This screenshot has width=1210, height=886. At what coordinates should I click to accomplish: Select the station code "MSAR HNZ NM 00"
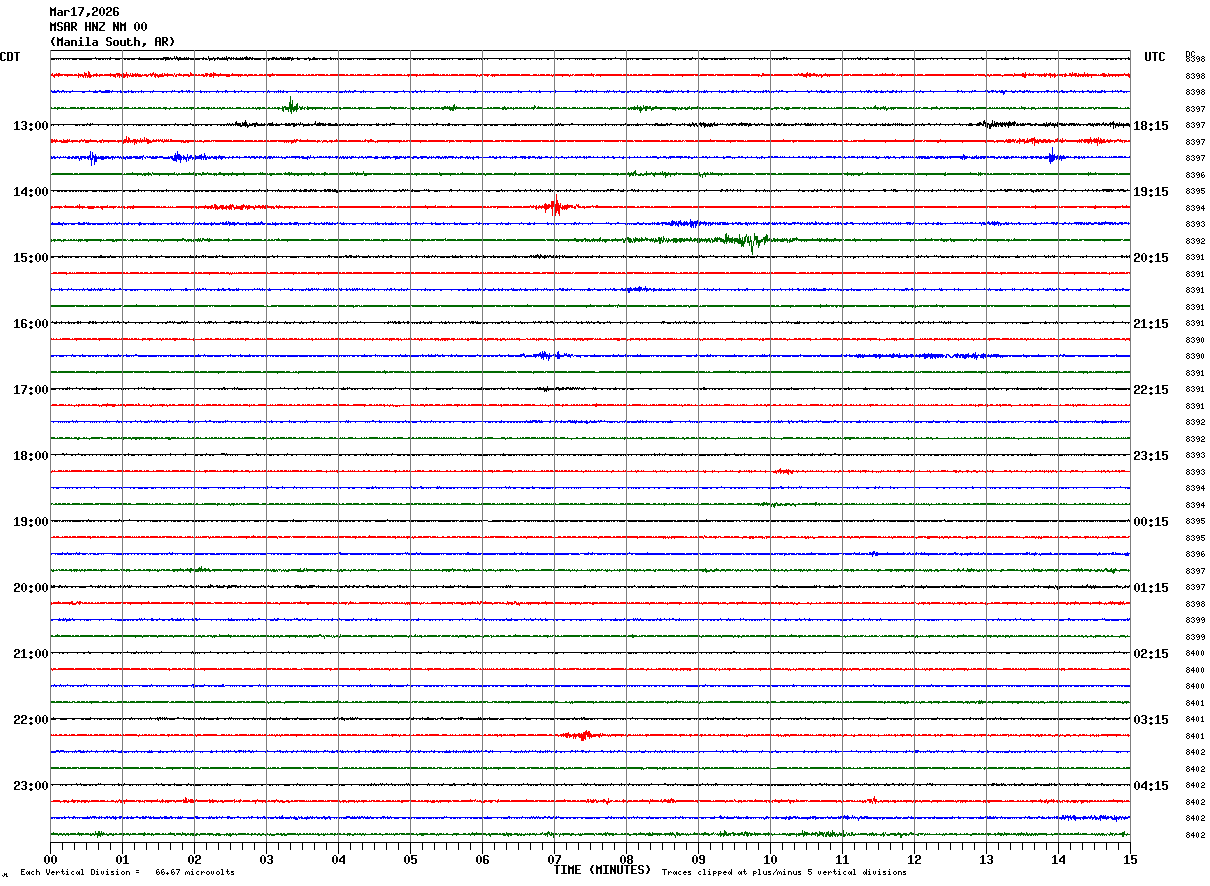pos(98,27)
